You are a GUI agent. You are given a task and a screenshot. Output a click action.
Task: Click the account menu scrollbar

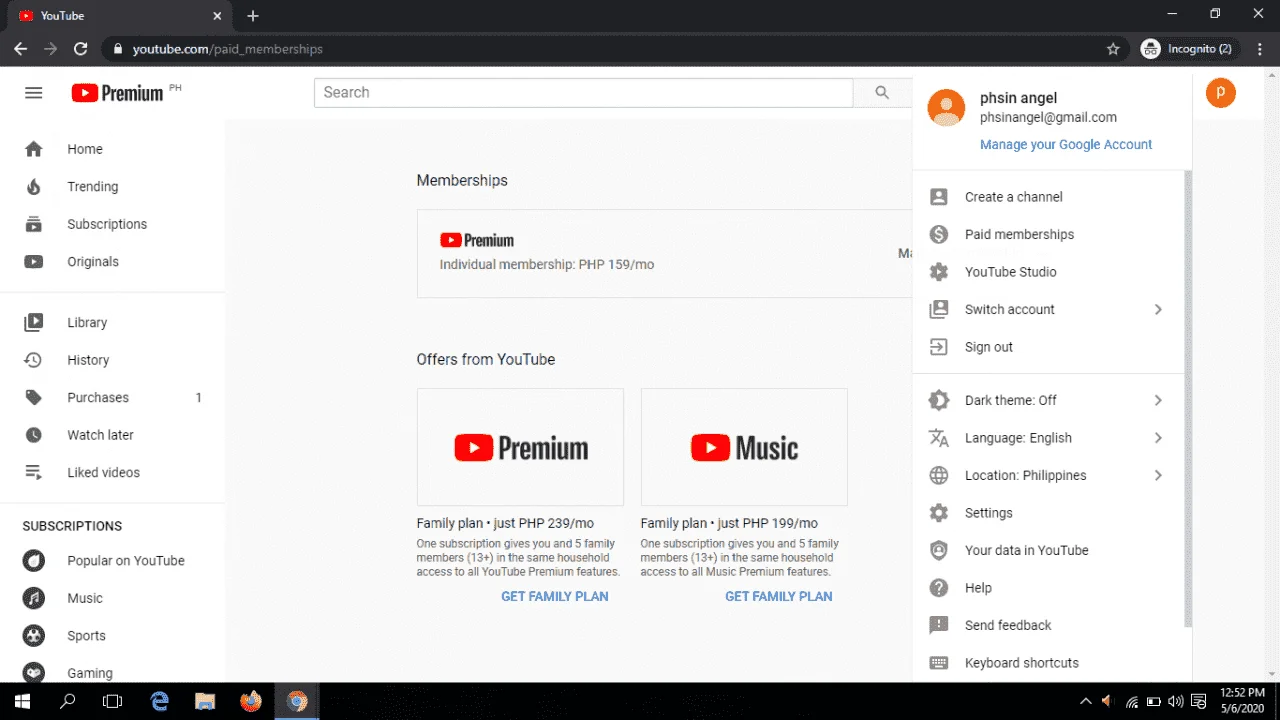coord(1188,398)
